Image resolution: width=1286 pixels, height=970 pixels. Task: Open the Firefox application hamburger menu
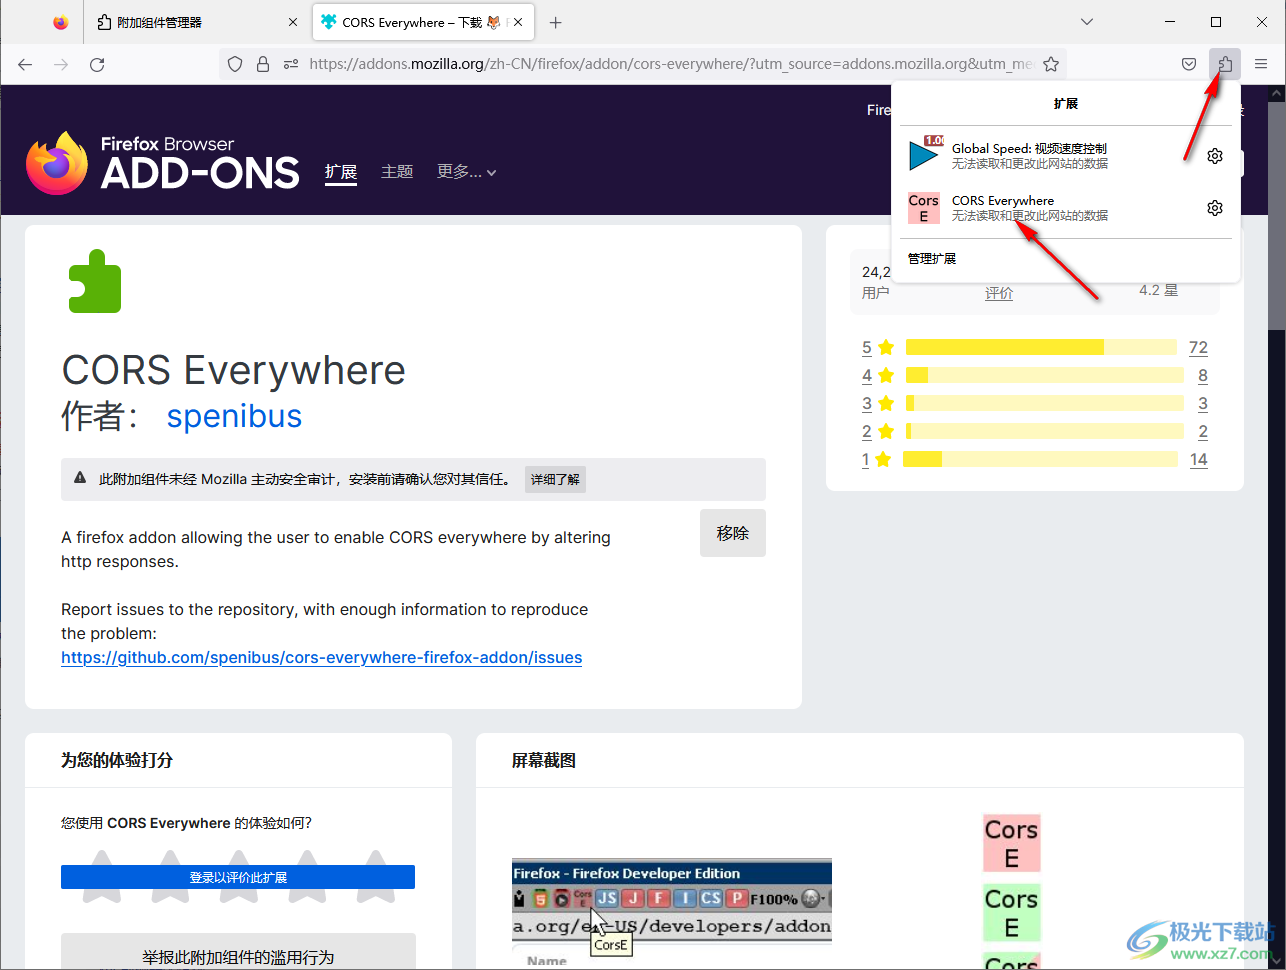point(1261,64)
